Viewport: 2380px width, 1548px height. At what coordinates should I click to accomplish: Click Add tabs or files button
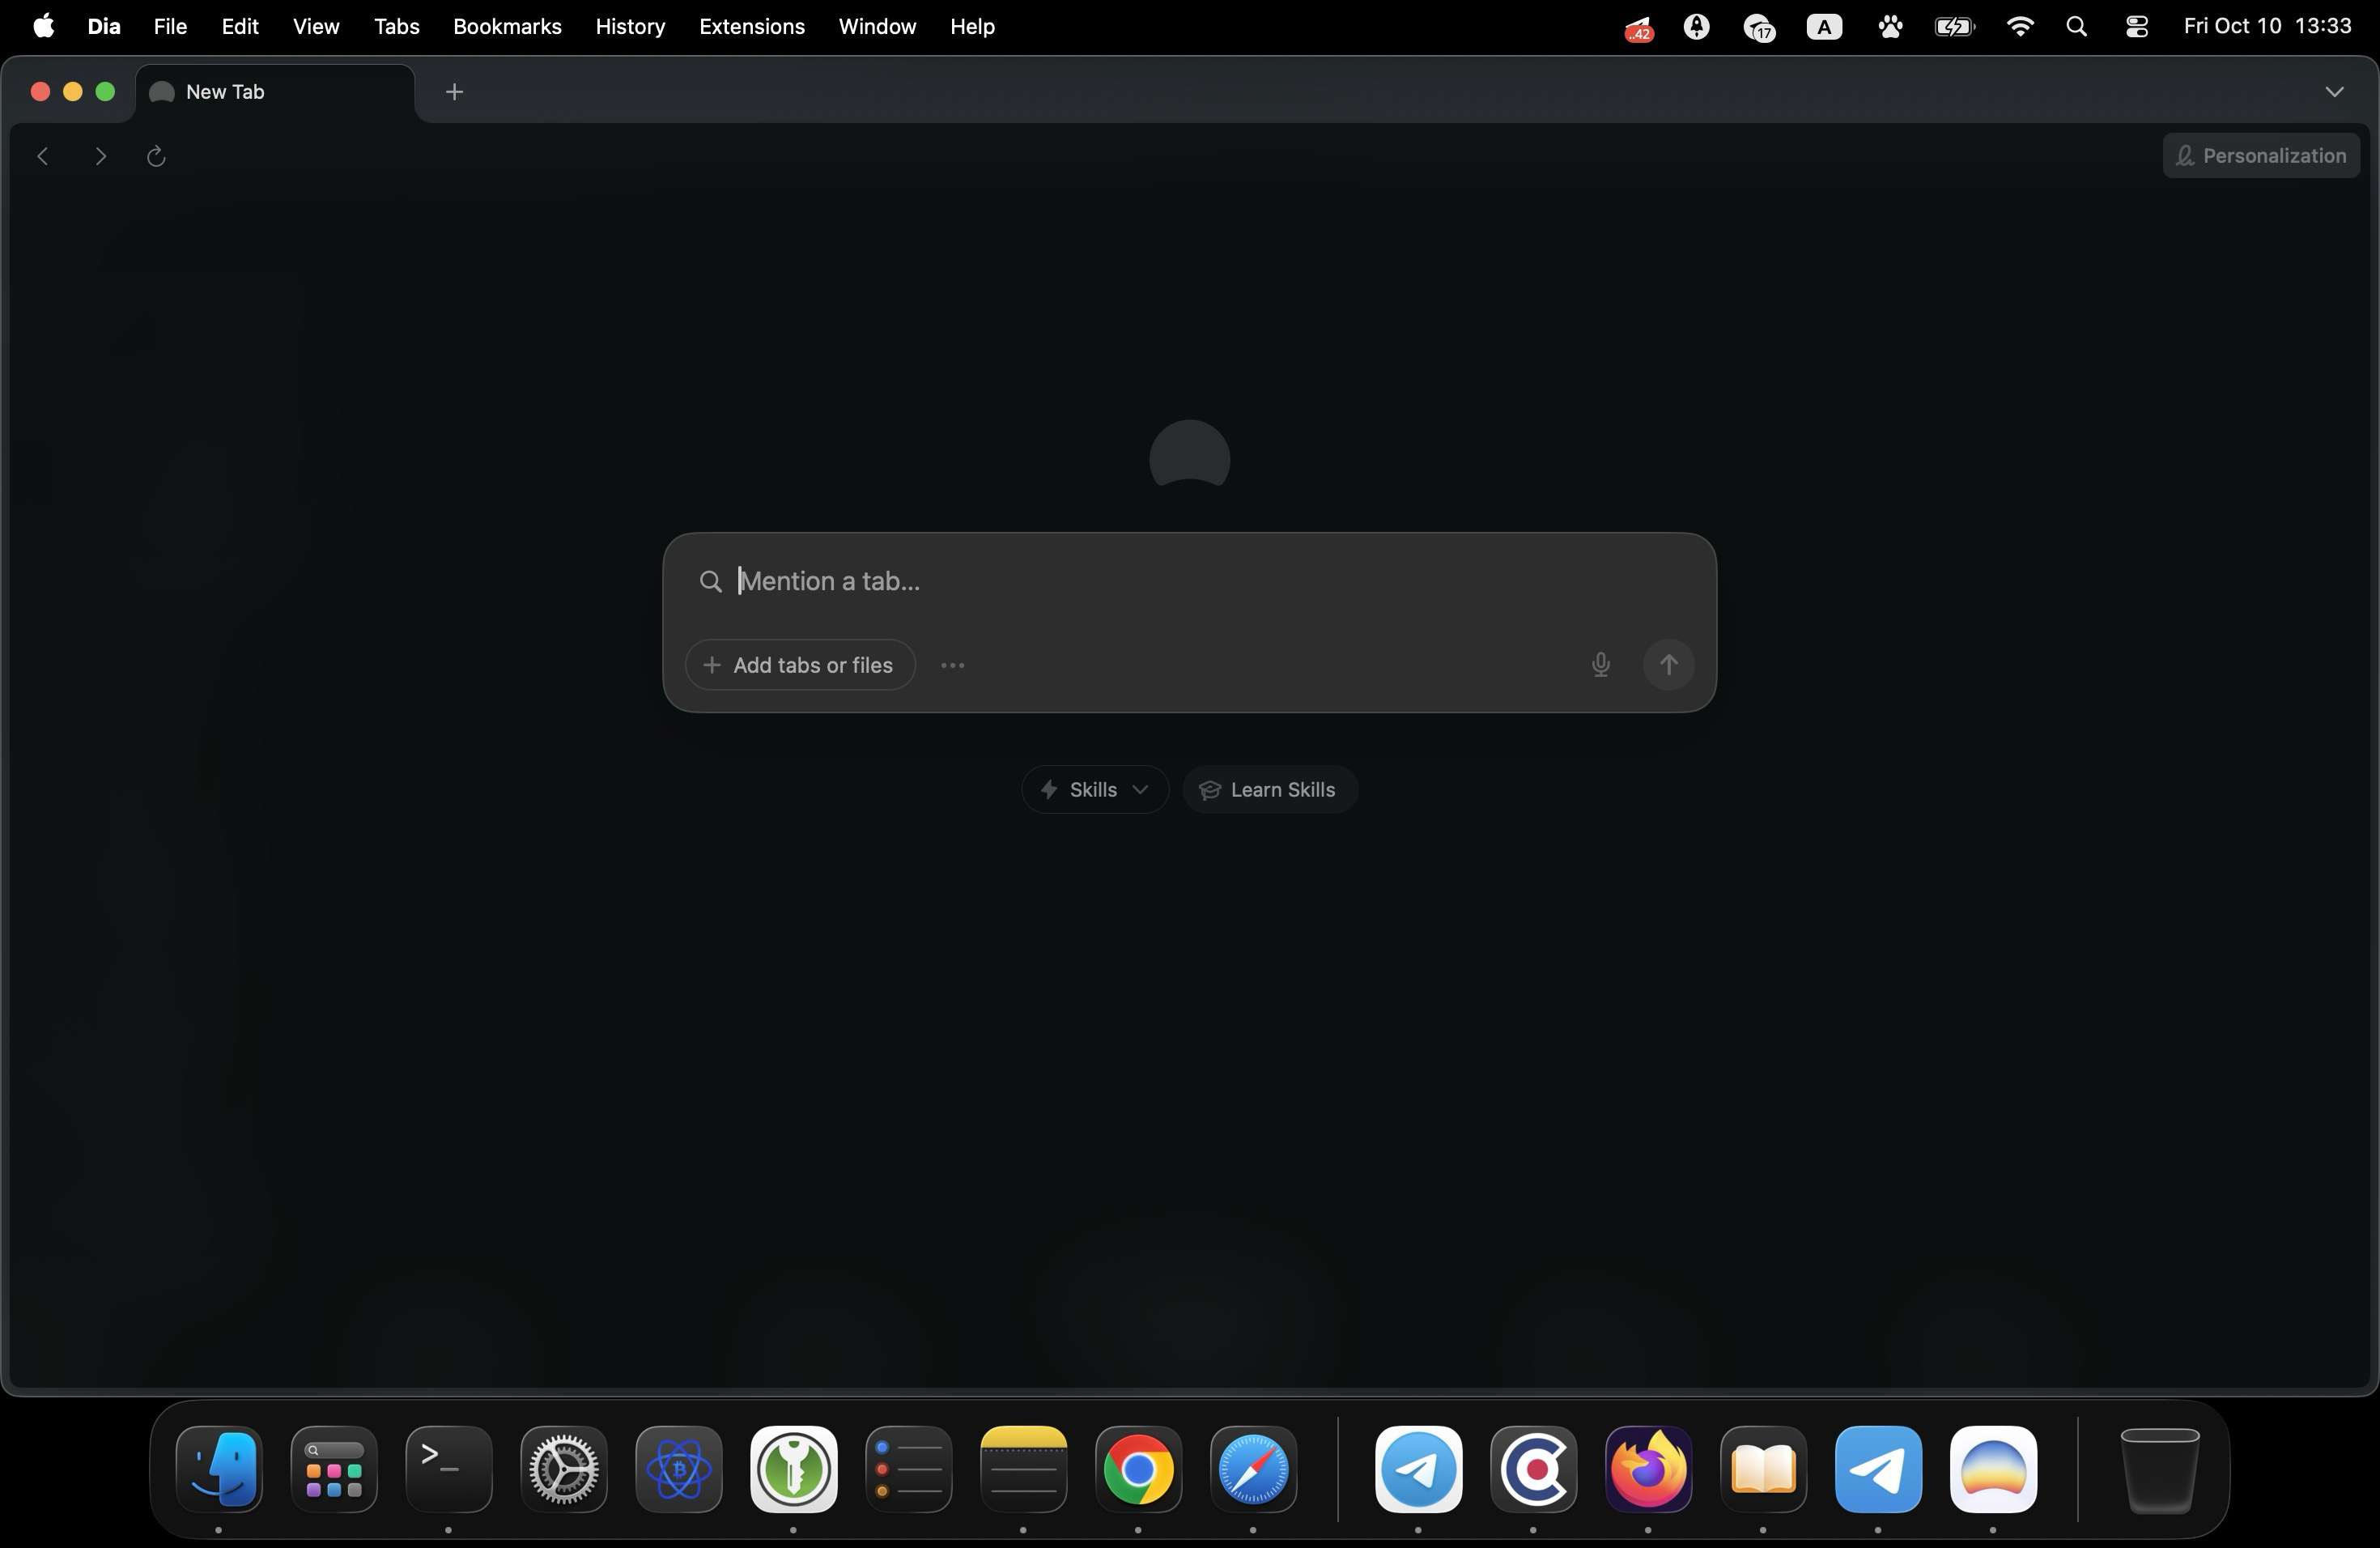point(800,665)
